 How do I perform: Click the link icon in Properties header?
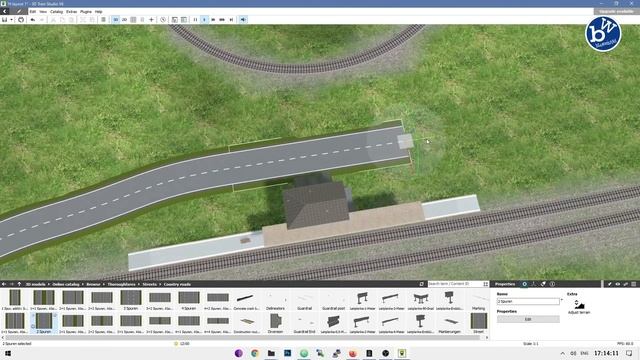pos(625,284)
